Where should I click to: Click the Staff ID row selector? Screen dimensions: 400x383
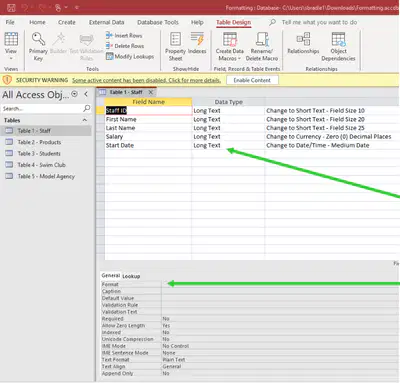tap(100, 111)
